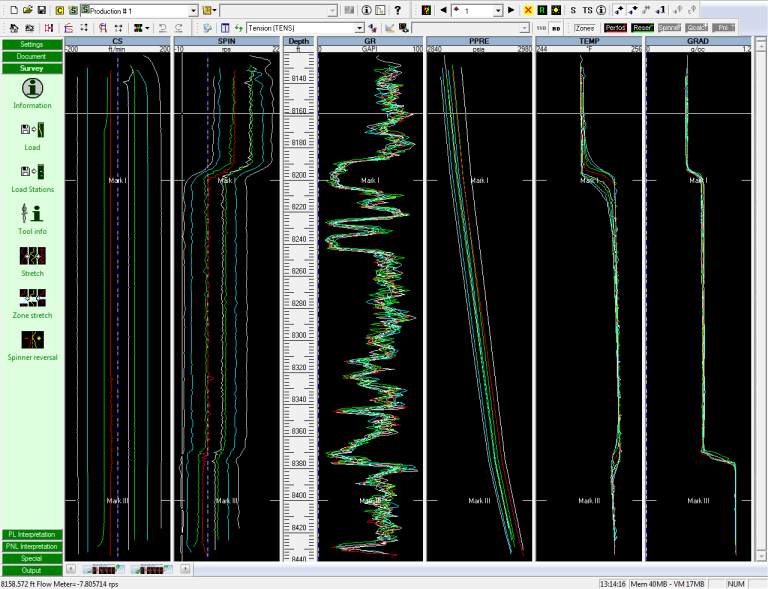Open the Document panel tab
Image resolution: width=768 pixels, height=589 pixels.
click(x=32, y=56)
